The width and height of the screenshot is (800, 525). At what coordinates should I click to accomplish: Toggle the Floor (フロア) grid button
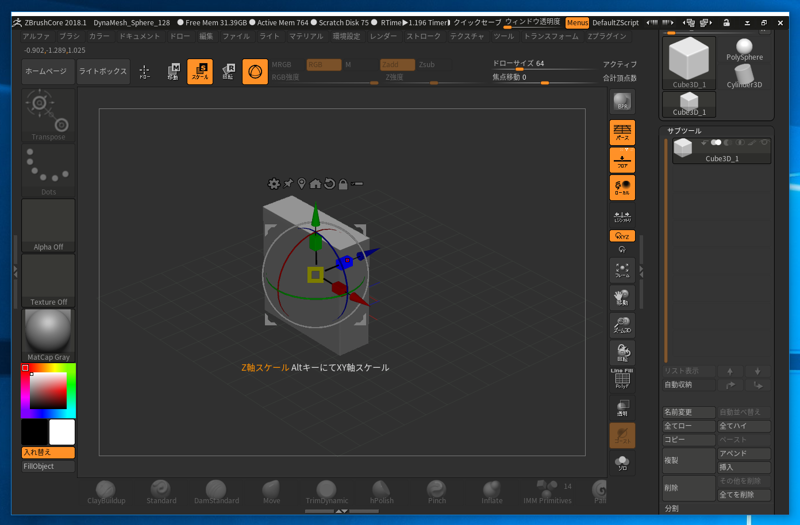(622, 160)
